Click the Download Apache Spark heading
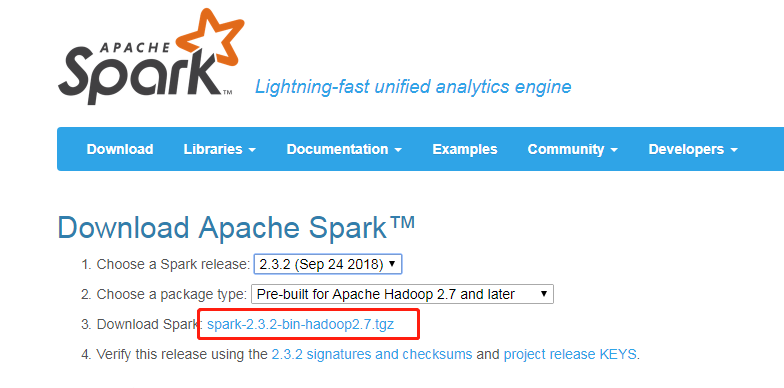Screen dimensions: 784x388 point(236,228)
